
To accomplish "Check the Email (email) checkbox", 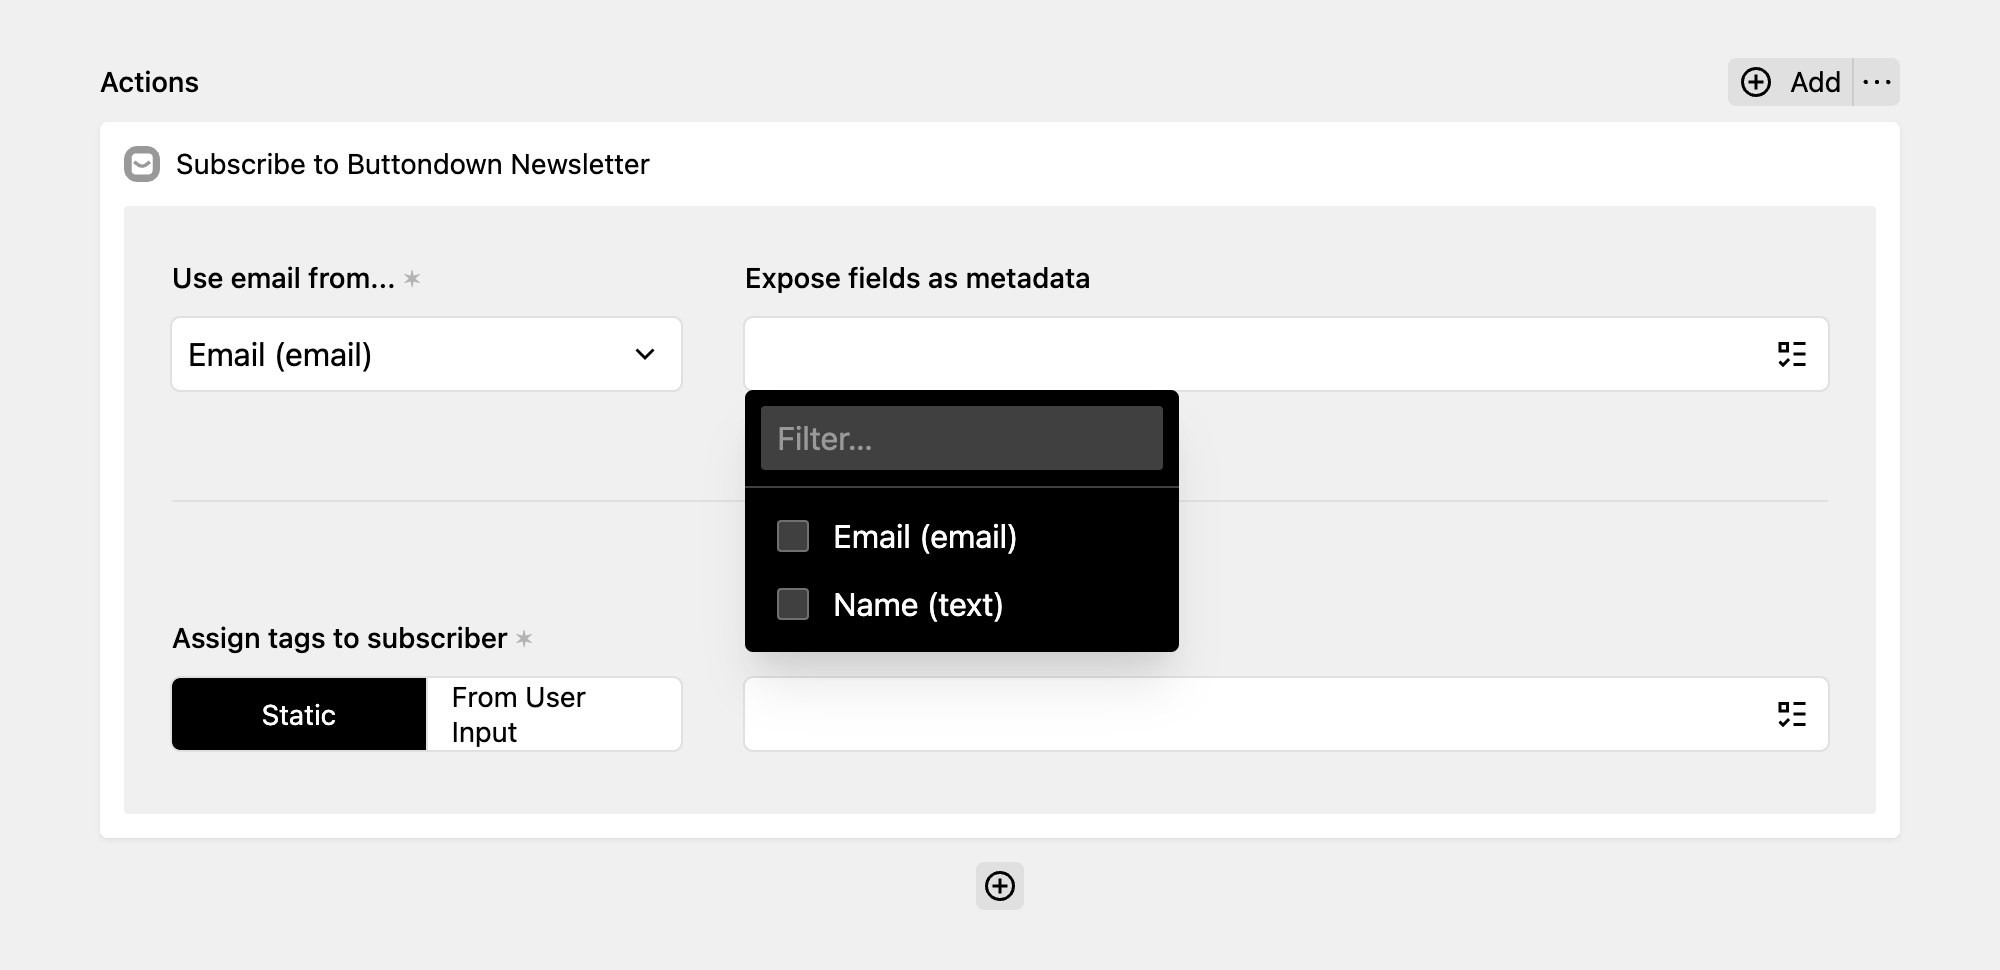I will click(x=793, y=536).
